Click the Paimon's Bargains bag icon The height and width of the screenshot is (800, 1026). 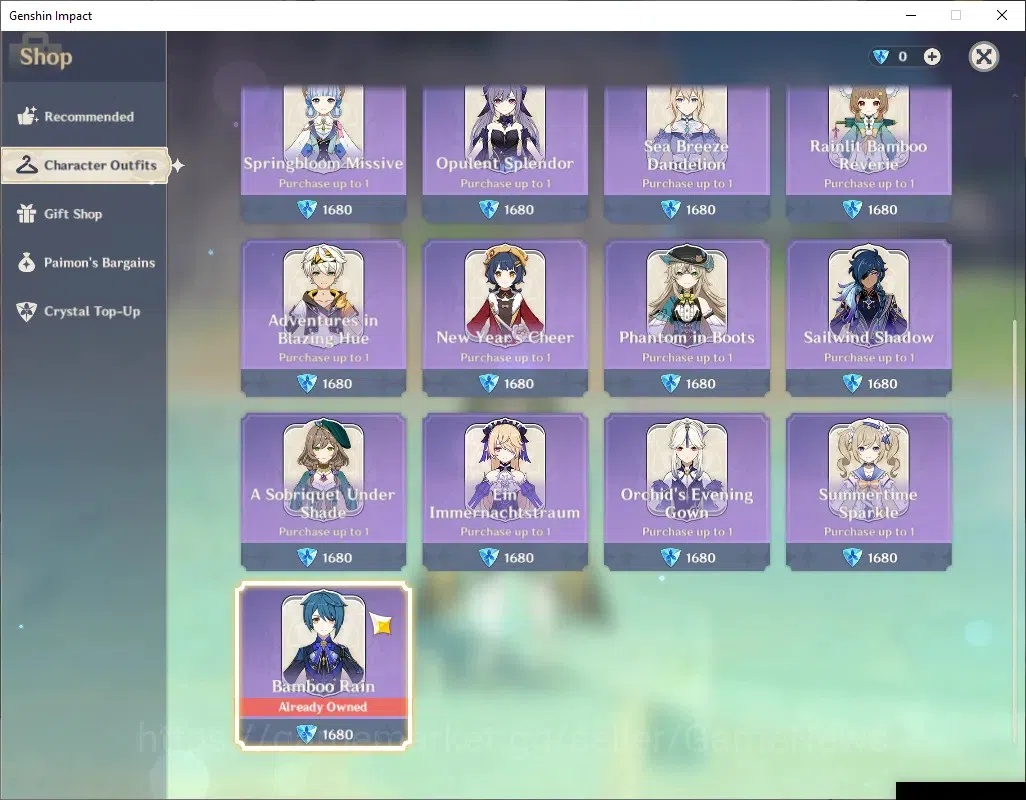pos(27,262)
